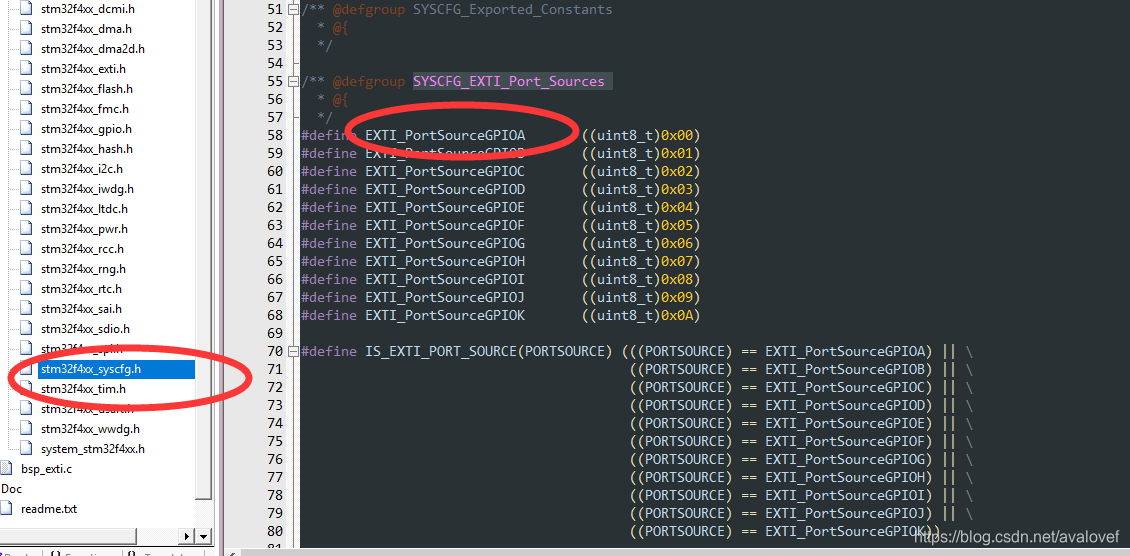
Task: Click the project panel scroll-right arrow
Action: tap(188, 537)
